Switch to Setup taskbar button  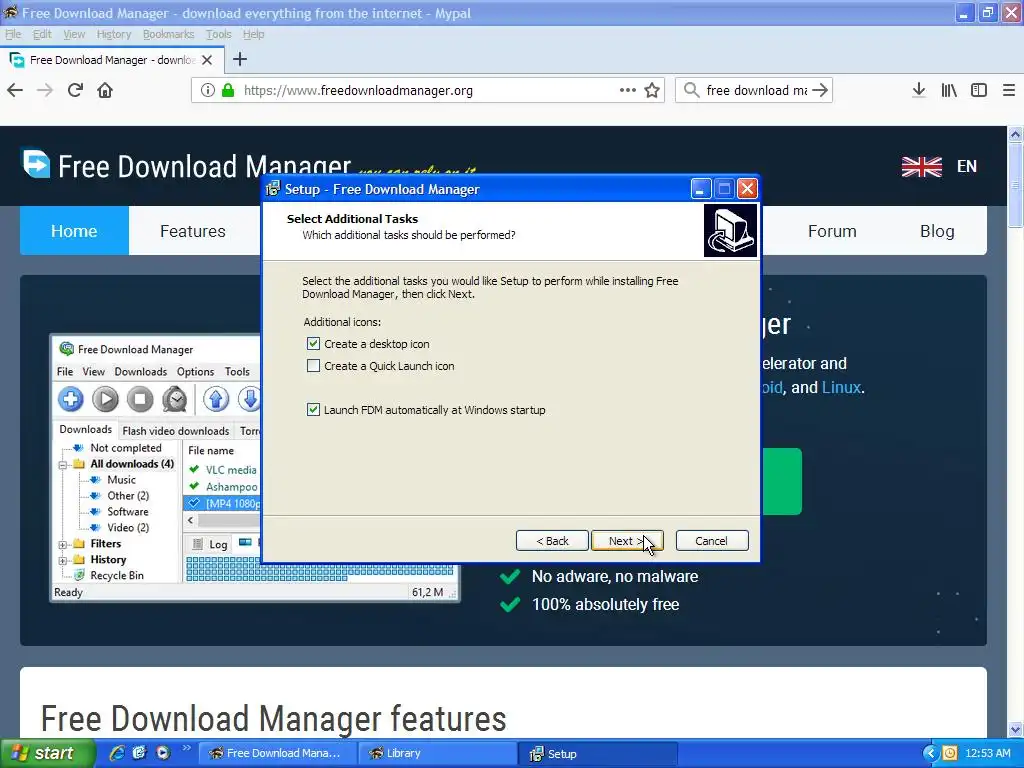(x=598, y=753)
